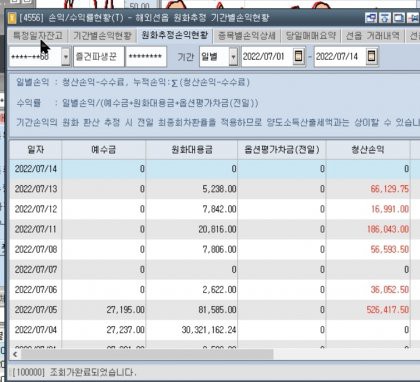The height and width of the screenshot is (382, 420).
Task: Click the first title bar pin icon
Action: point(371,18)
